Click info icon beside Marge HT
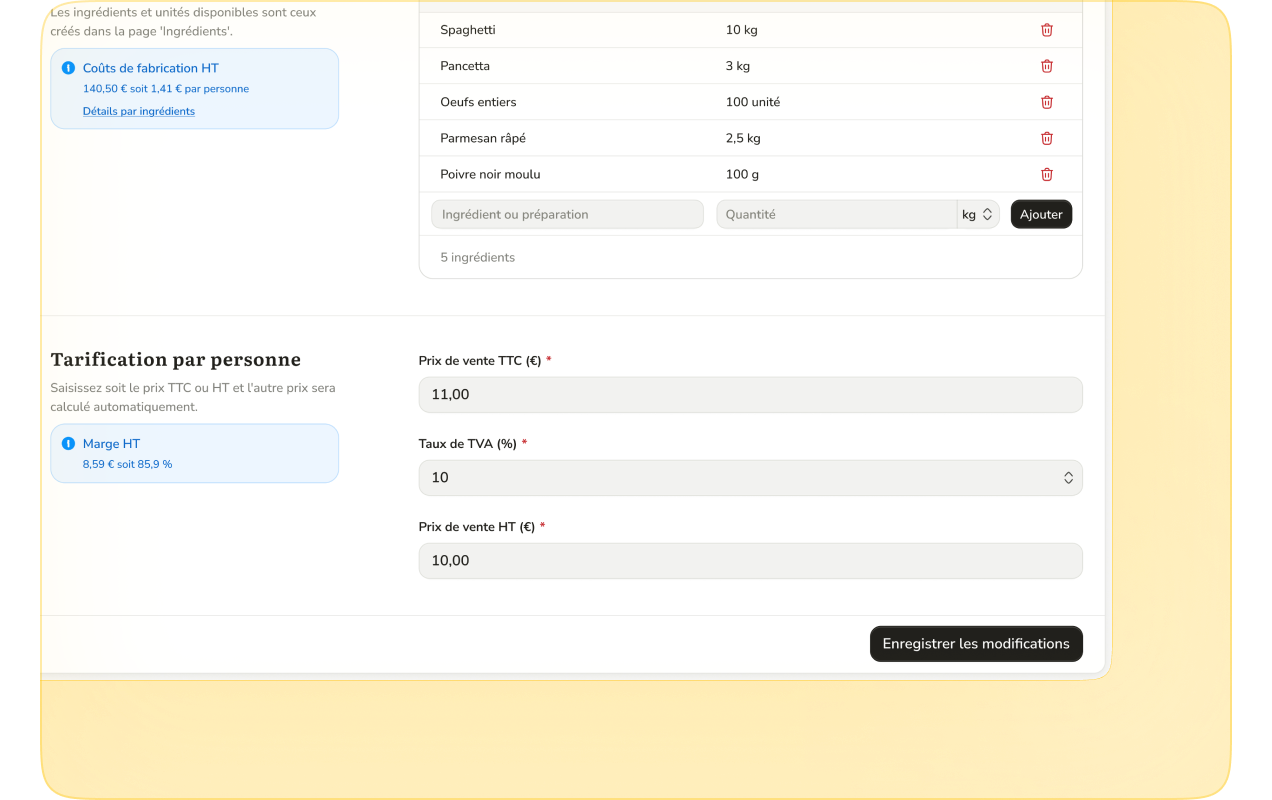 (x=68, y=444)
